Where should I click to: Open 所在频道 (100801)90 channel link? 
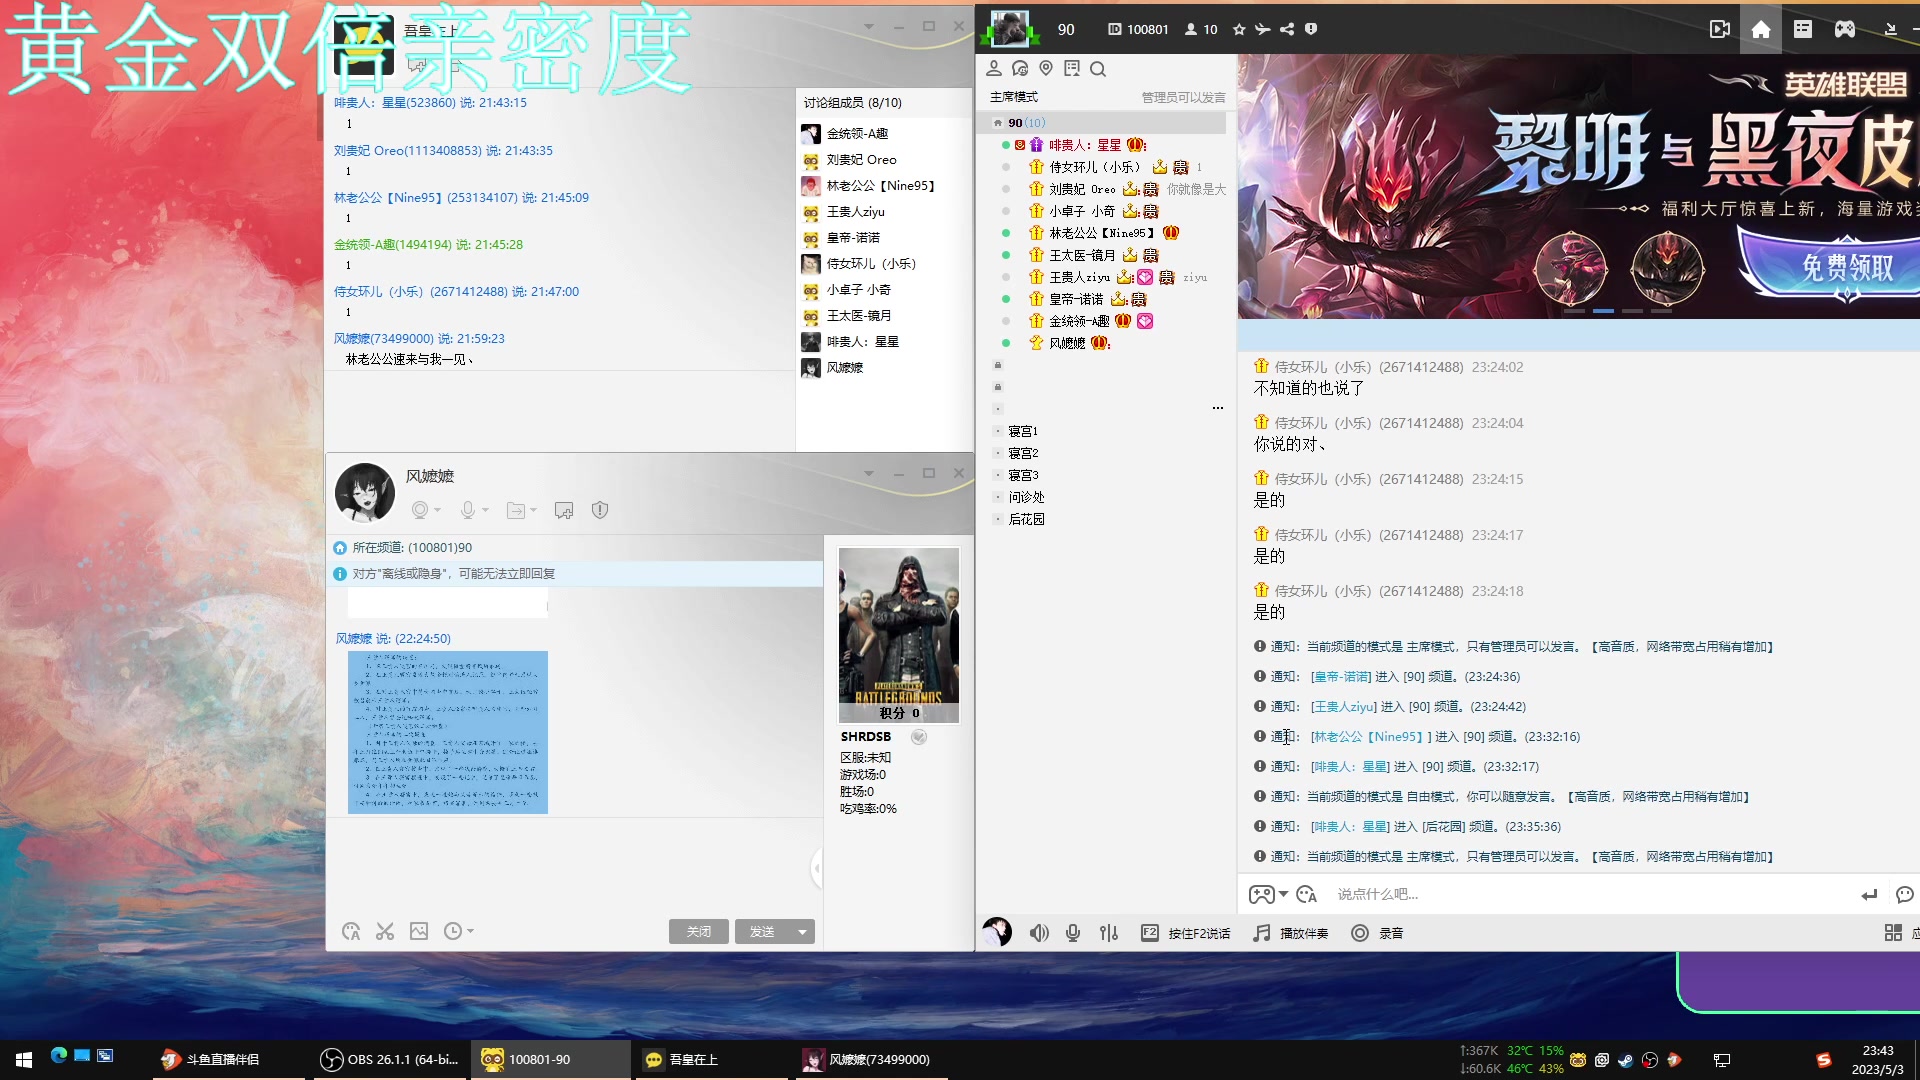pyautogui.click(x=412, y=548)
